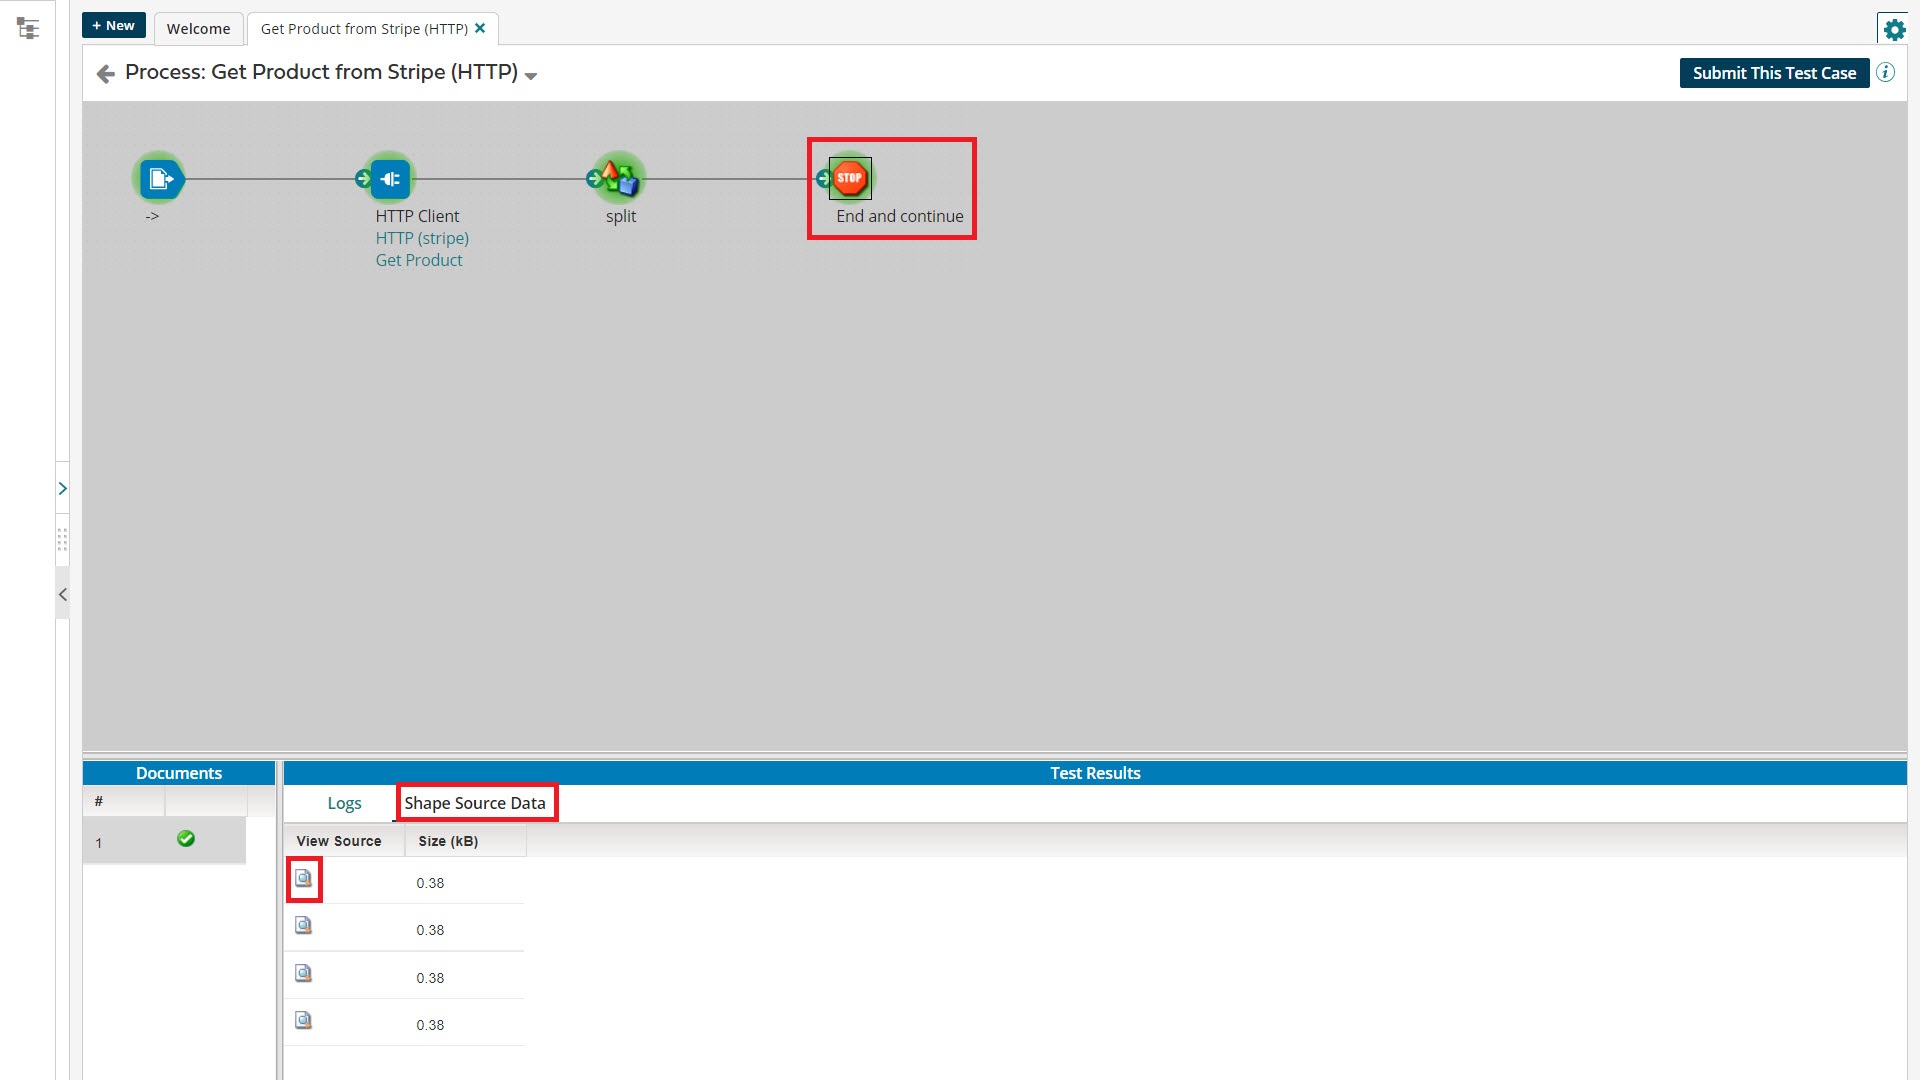This screenshot has height=1080, width=1920.
Task: Click the green success checkmark for document 1
Action: click(x=185, y=839)
